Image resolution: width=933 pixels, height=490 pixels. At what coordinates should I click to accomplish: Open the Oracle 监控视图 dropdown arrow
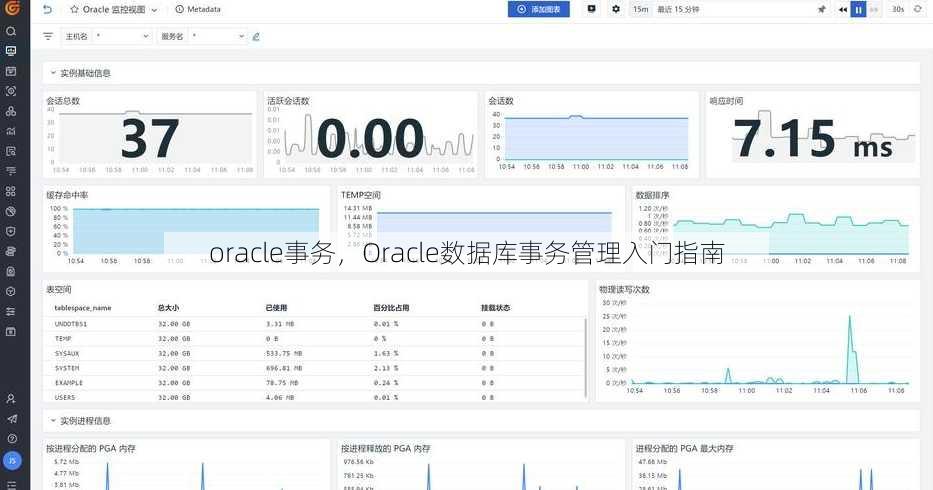pos(155,10)
